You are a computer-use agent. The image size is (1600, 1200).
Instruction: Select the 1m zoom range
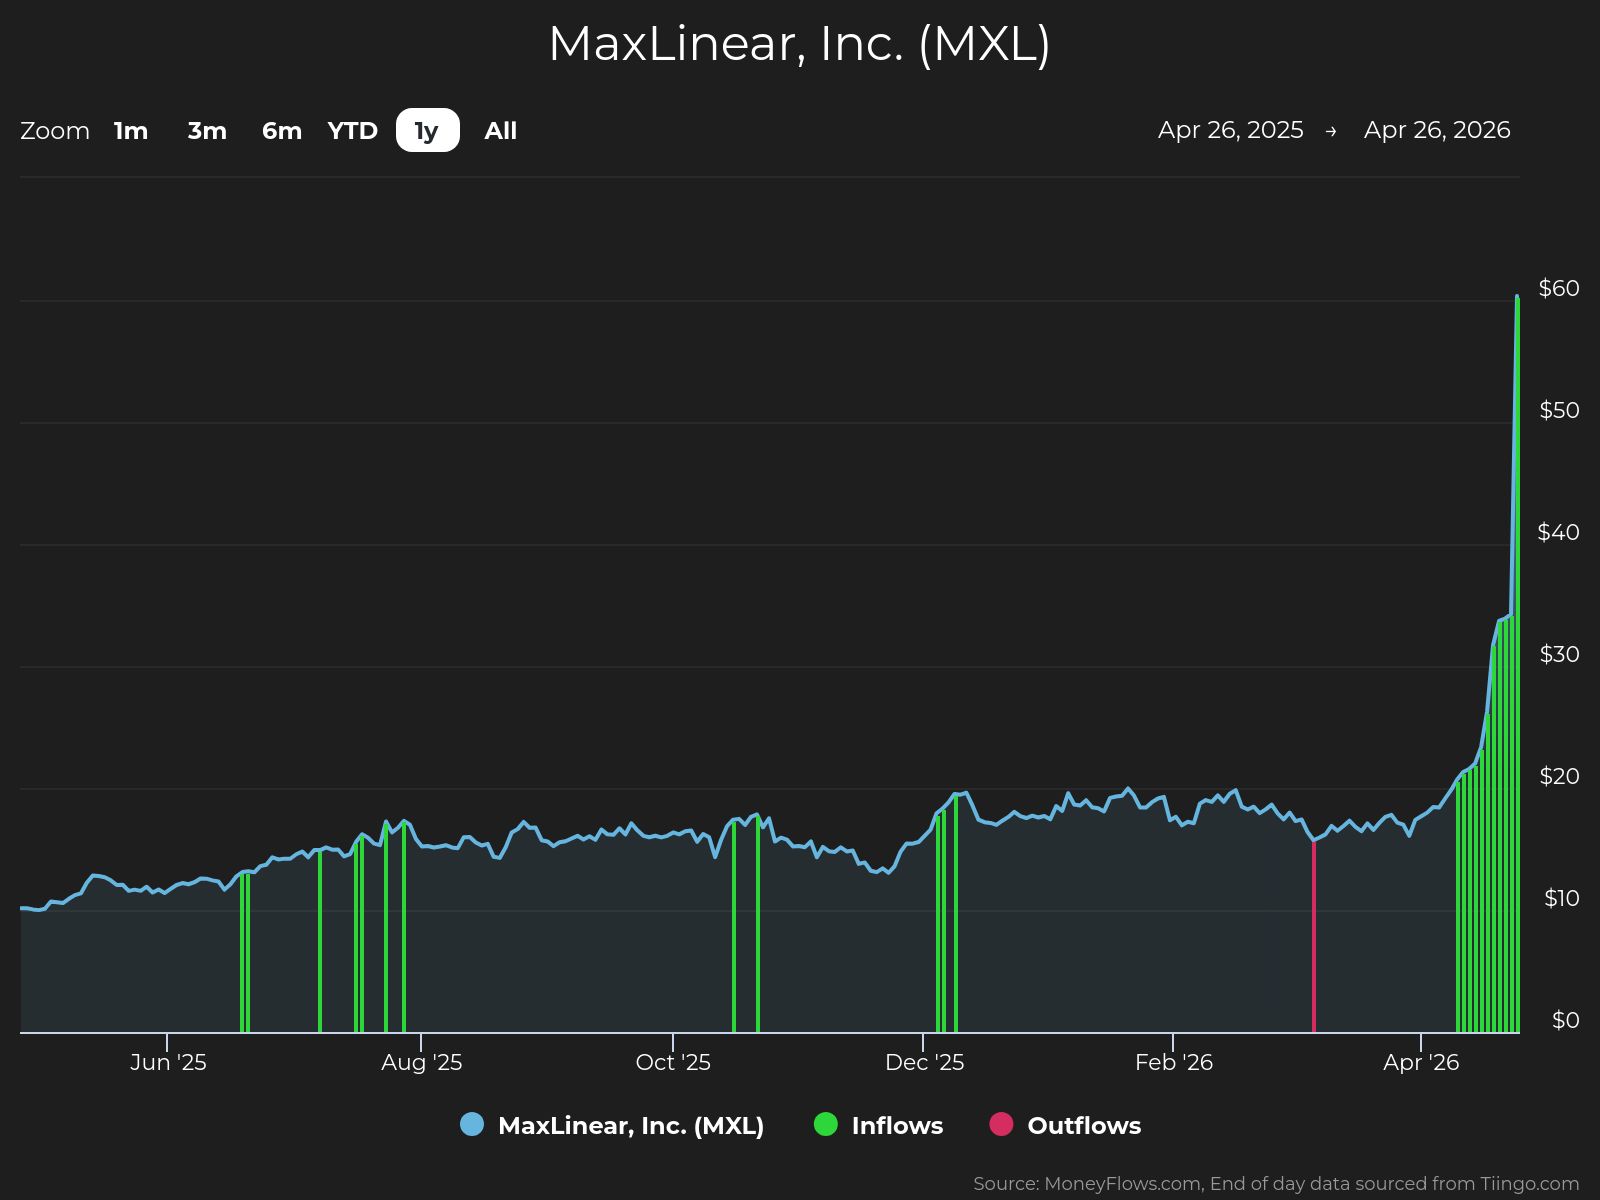click(131, 131)
